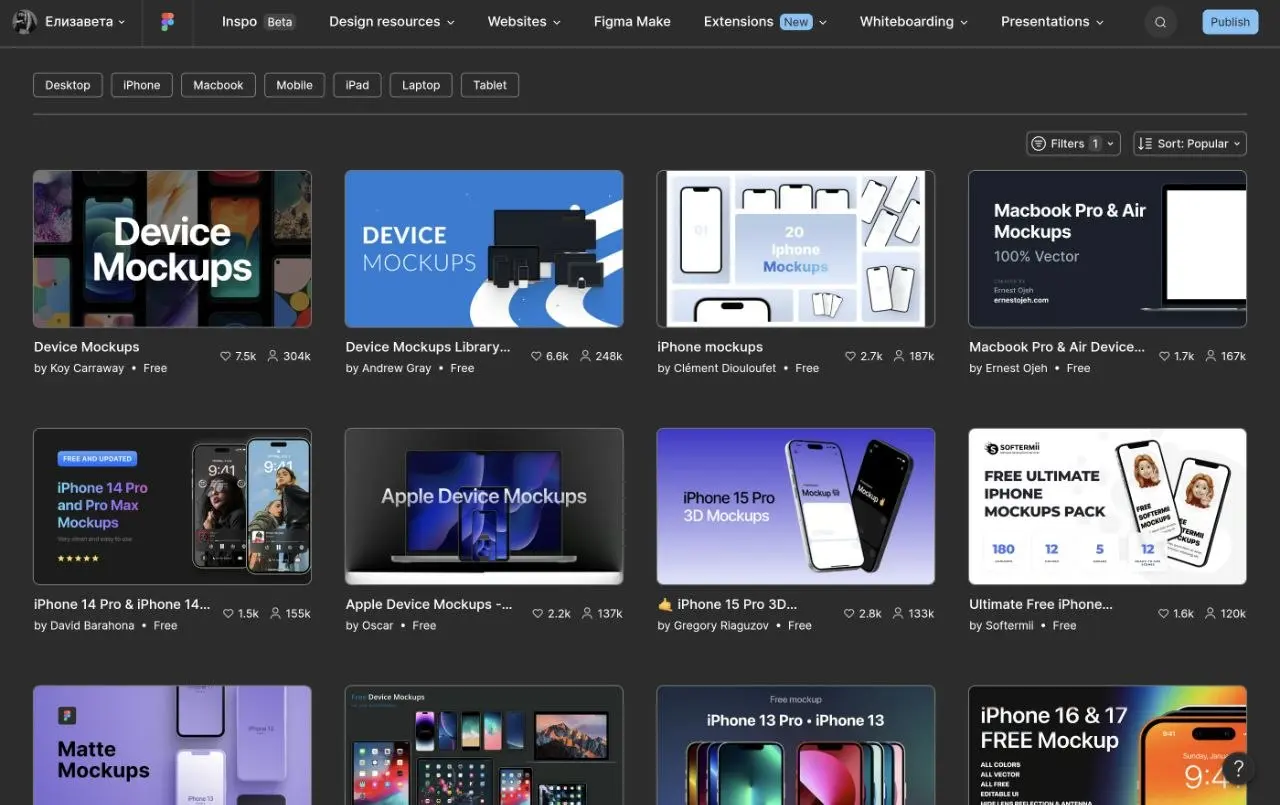Click users icon showing 133k
Viewport: 1280px width, 805px height.
coord(897,613)
